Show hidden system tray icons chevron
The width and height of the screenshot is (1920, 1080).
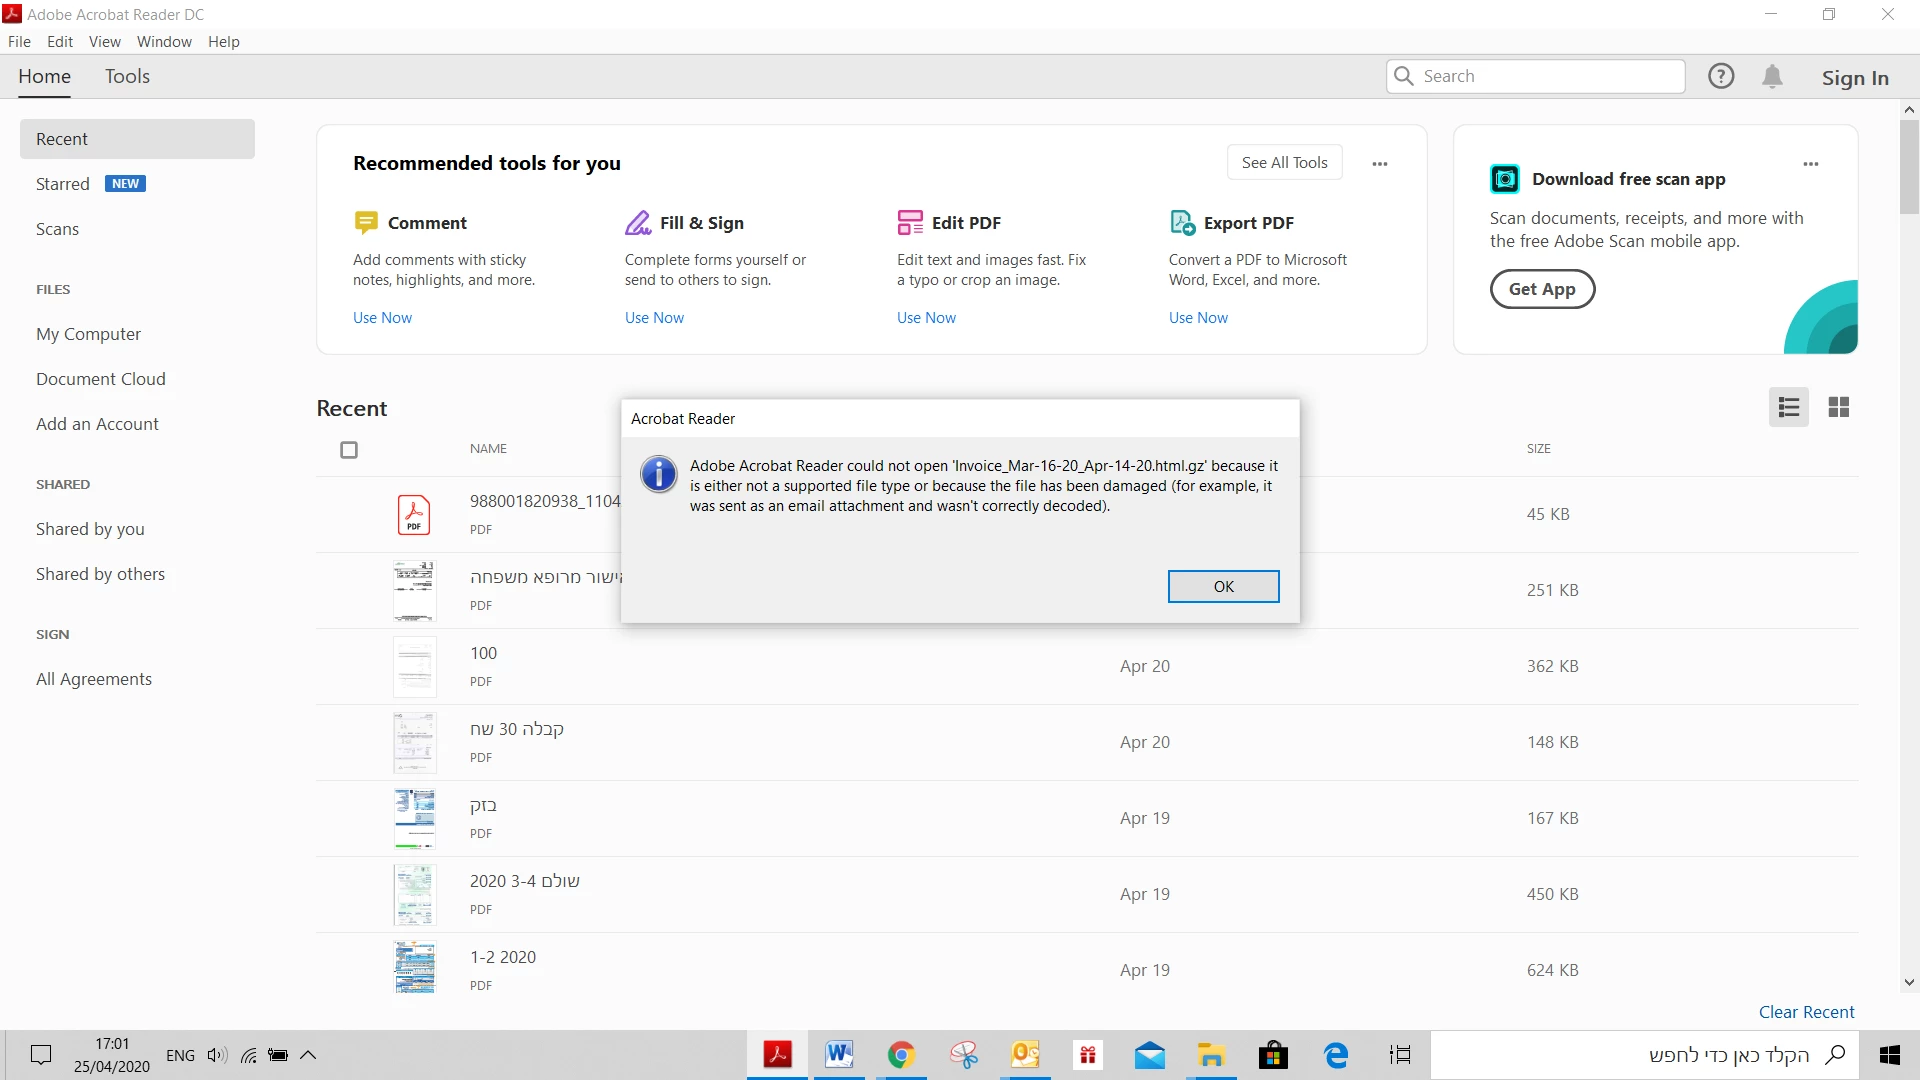click(308, 1055)
